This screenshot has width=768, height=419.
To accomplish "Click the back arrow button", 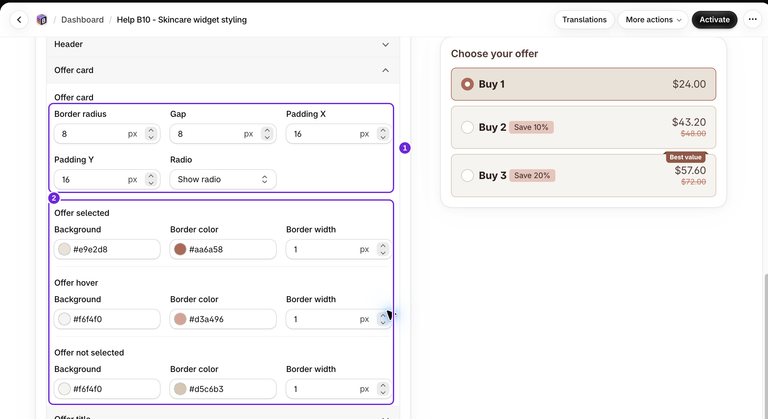I will (x=19, y=20).
